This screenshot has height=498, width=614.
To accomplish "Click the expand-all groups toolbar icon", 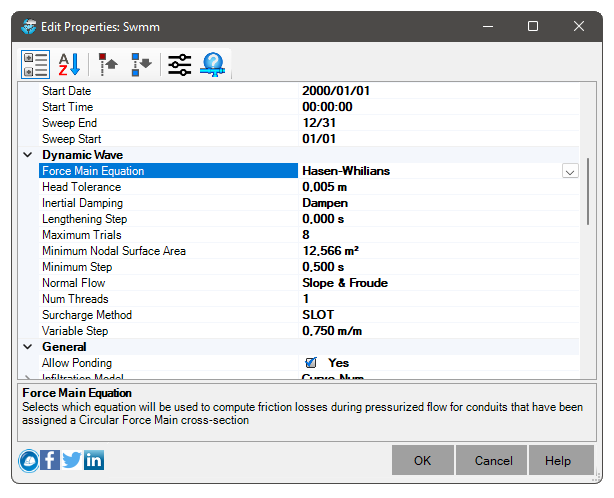I will tap(141, 64).
